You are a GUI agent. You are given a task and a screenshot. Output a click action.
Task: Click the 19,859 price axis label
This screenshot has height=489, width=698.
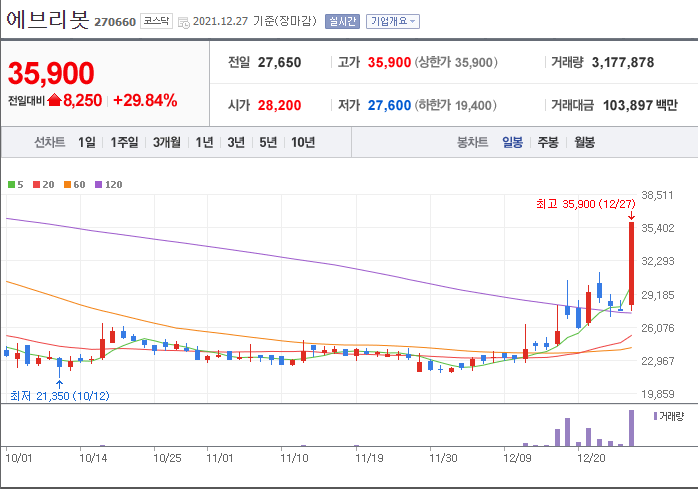tap(657, 394)
